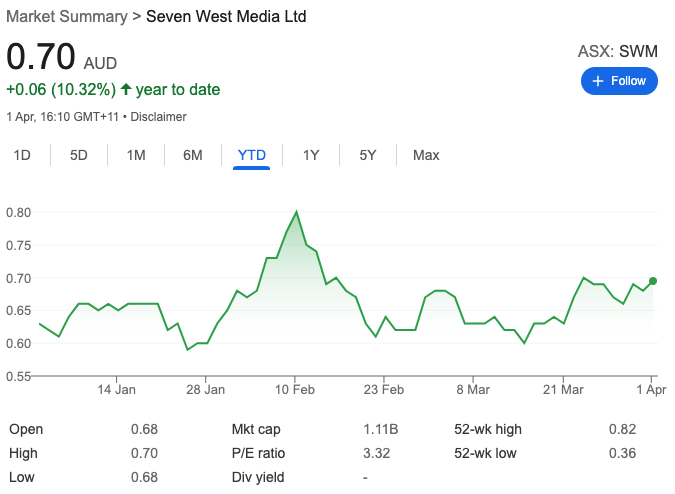Click the Low label in the stats table
Viewport: 675px width, 494px height.
(22, 477)
